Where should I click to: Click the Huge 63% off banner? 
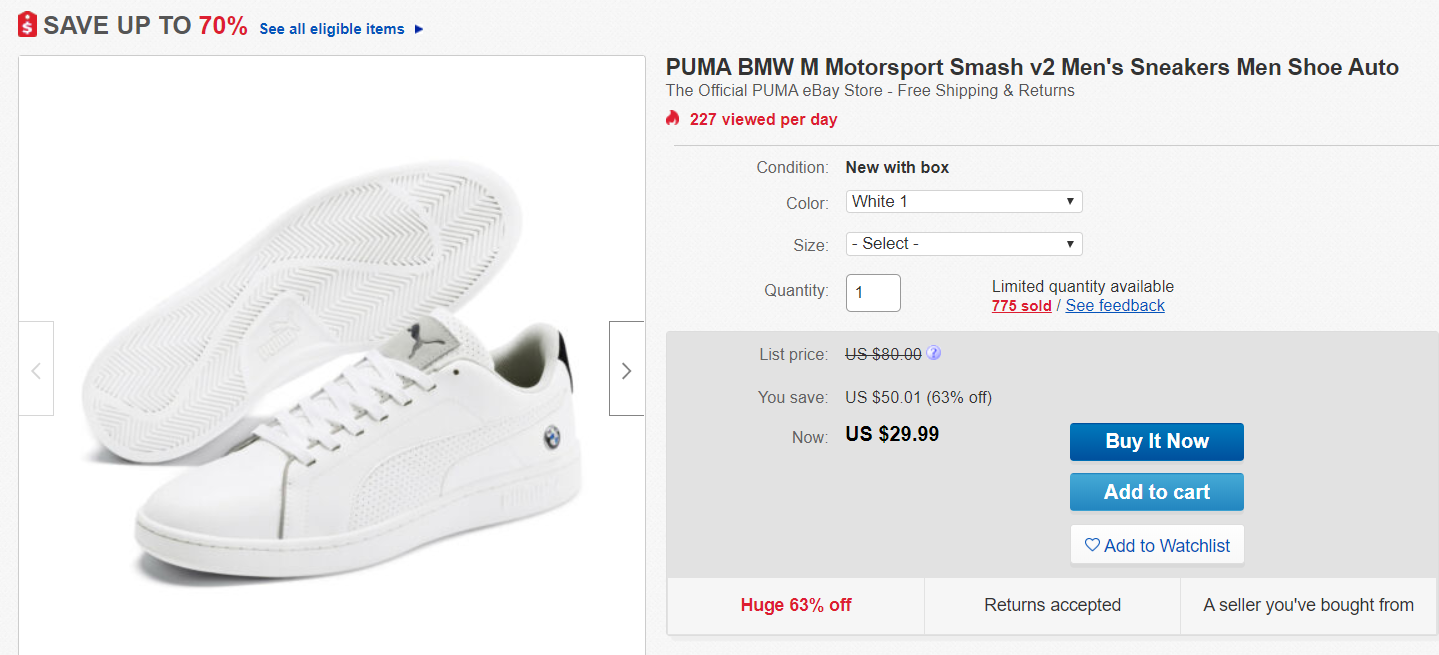tap(796, 605)
